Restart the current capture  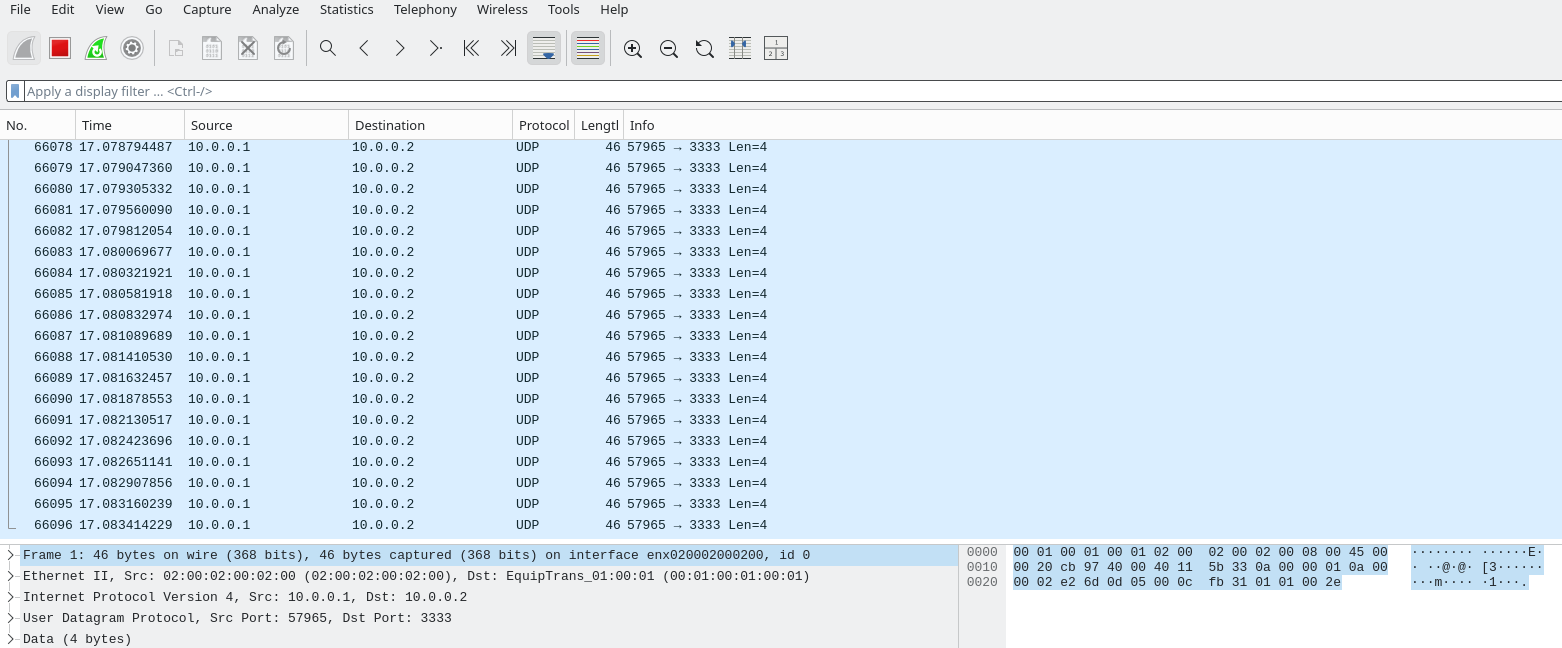pyautogui.click(x=96, y=48)
